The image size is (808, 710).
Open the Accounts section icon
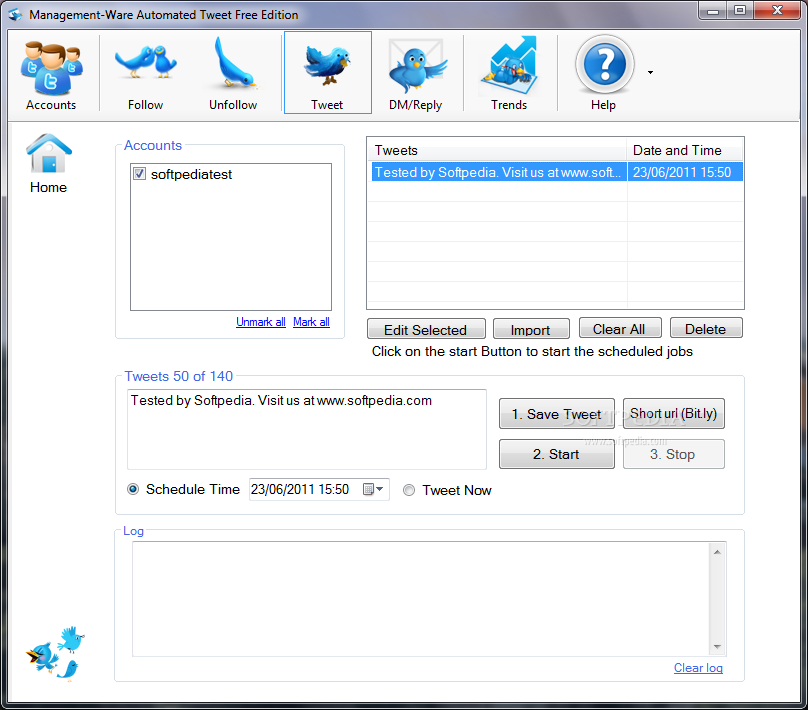[x=51, y=74]
